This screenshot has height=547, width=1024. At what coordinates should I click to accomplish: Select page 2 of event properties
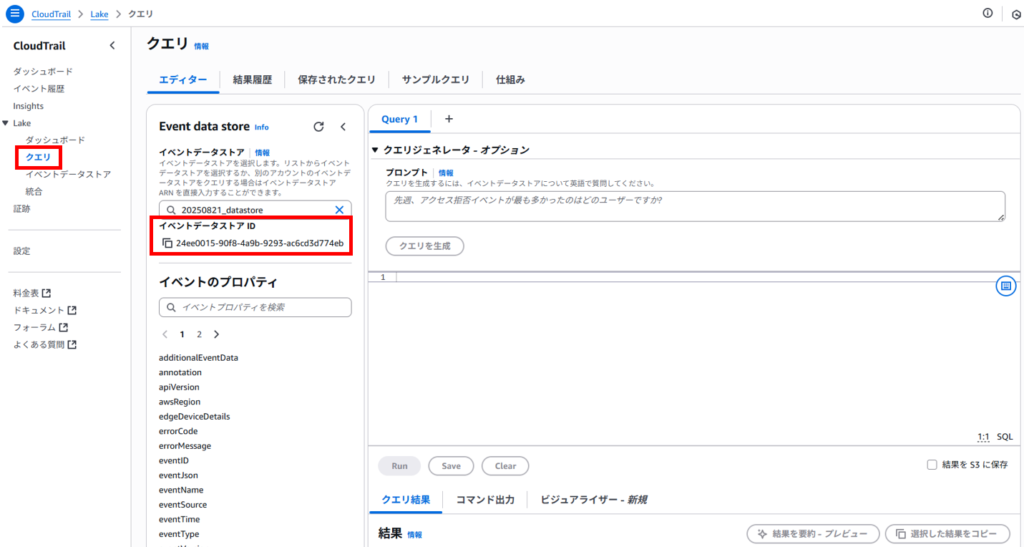(x=199, y=334)
